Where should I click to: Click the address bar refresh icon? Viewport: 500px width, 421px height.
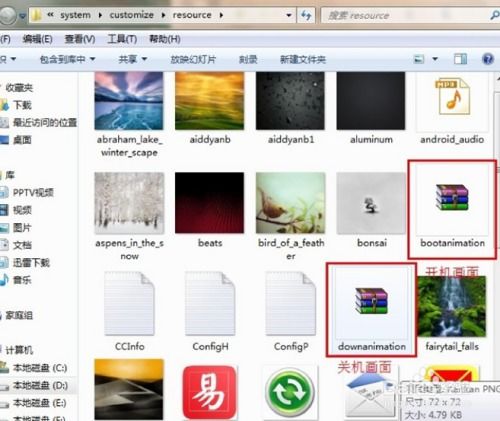click(306, 15)
